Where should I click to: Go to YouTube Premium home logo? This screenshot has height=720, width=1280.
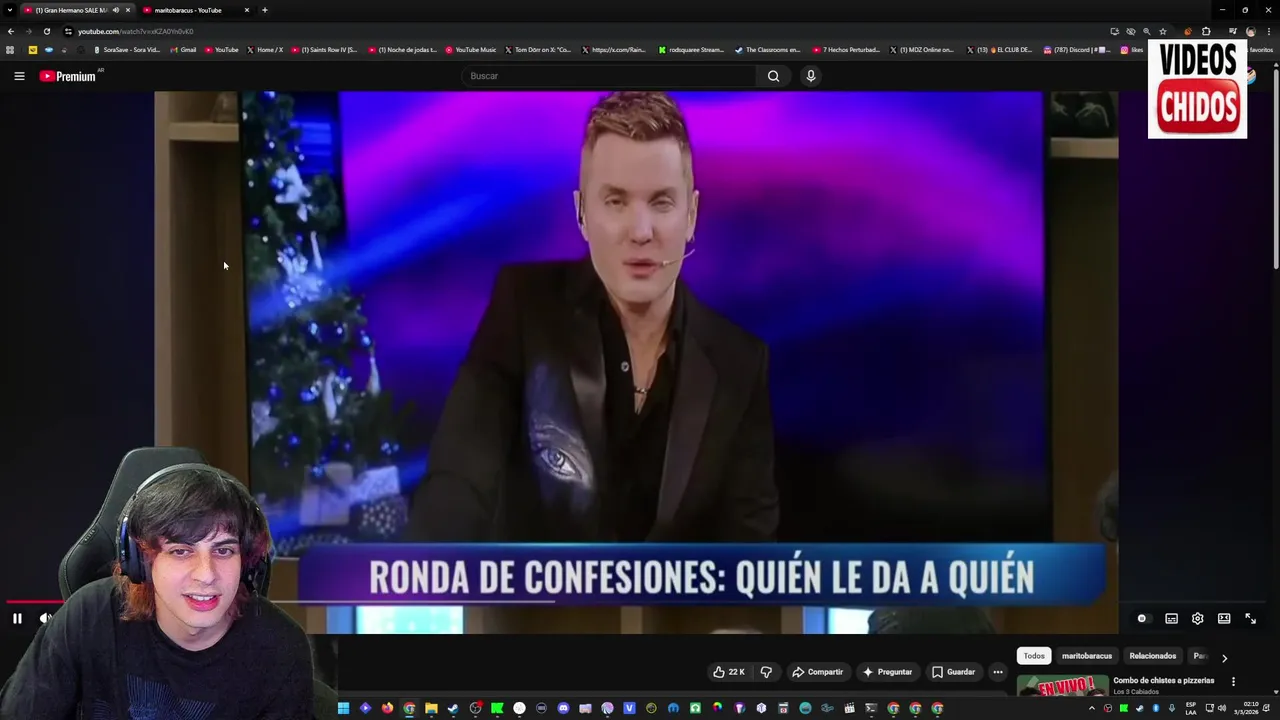pyautogui.click(x=68, y=76)
